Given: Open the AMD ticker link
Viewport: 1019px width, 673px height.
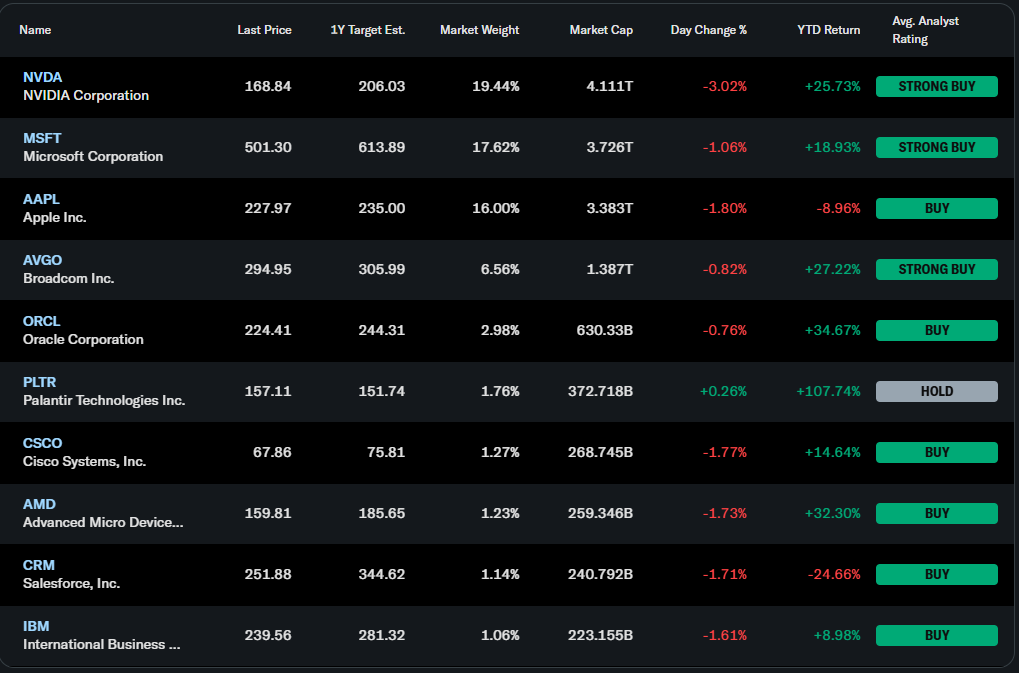Looking at the screenshot, I should (39, 505).
